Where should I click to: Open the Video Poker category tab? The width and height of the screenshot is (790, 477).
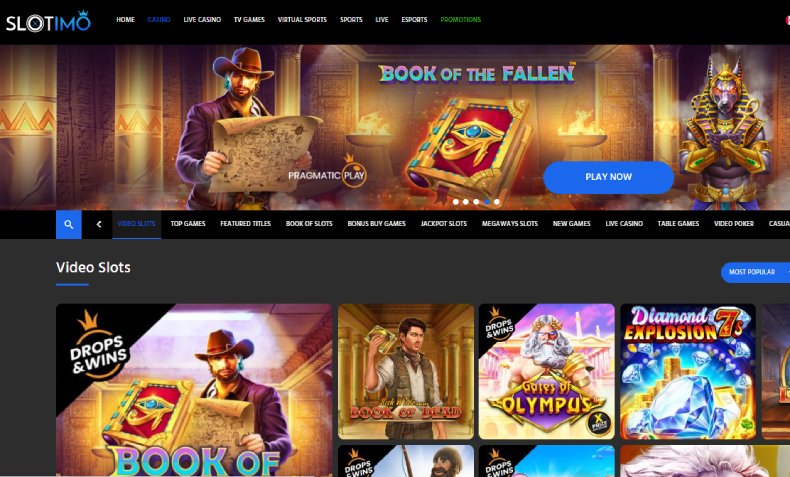pyautogui.click(x=734, y=224)
